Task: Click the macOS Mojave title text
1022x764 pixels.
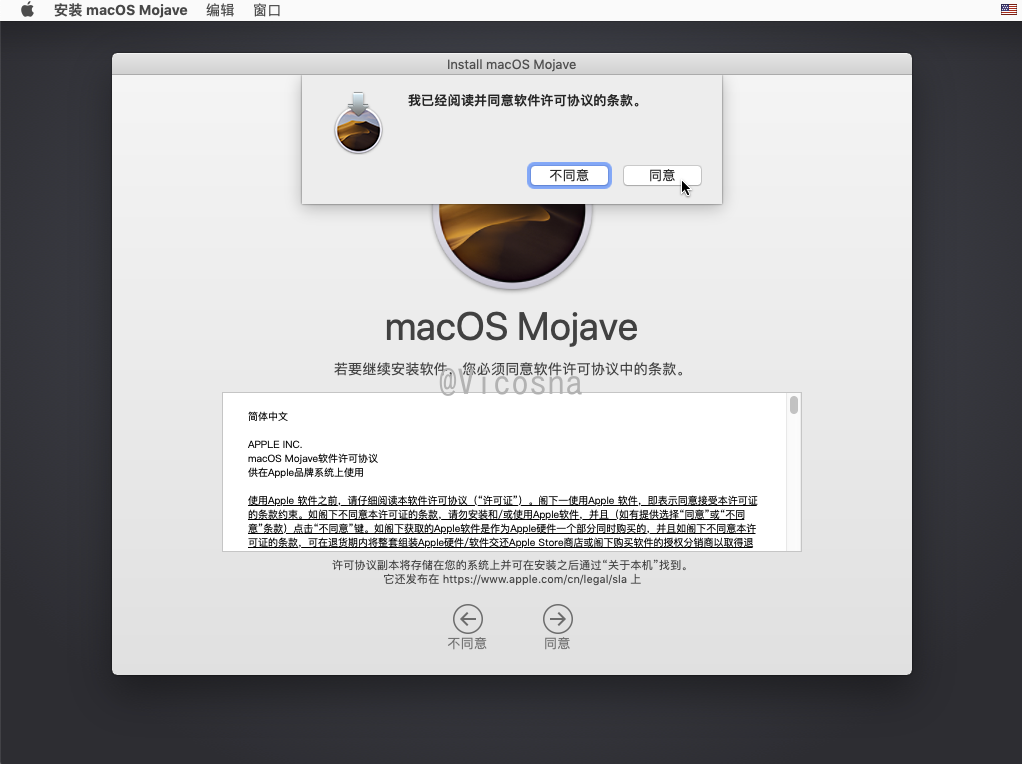Action: (x=512, y=327)
